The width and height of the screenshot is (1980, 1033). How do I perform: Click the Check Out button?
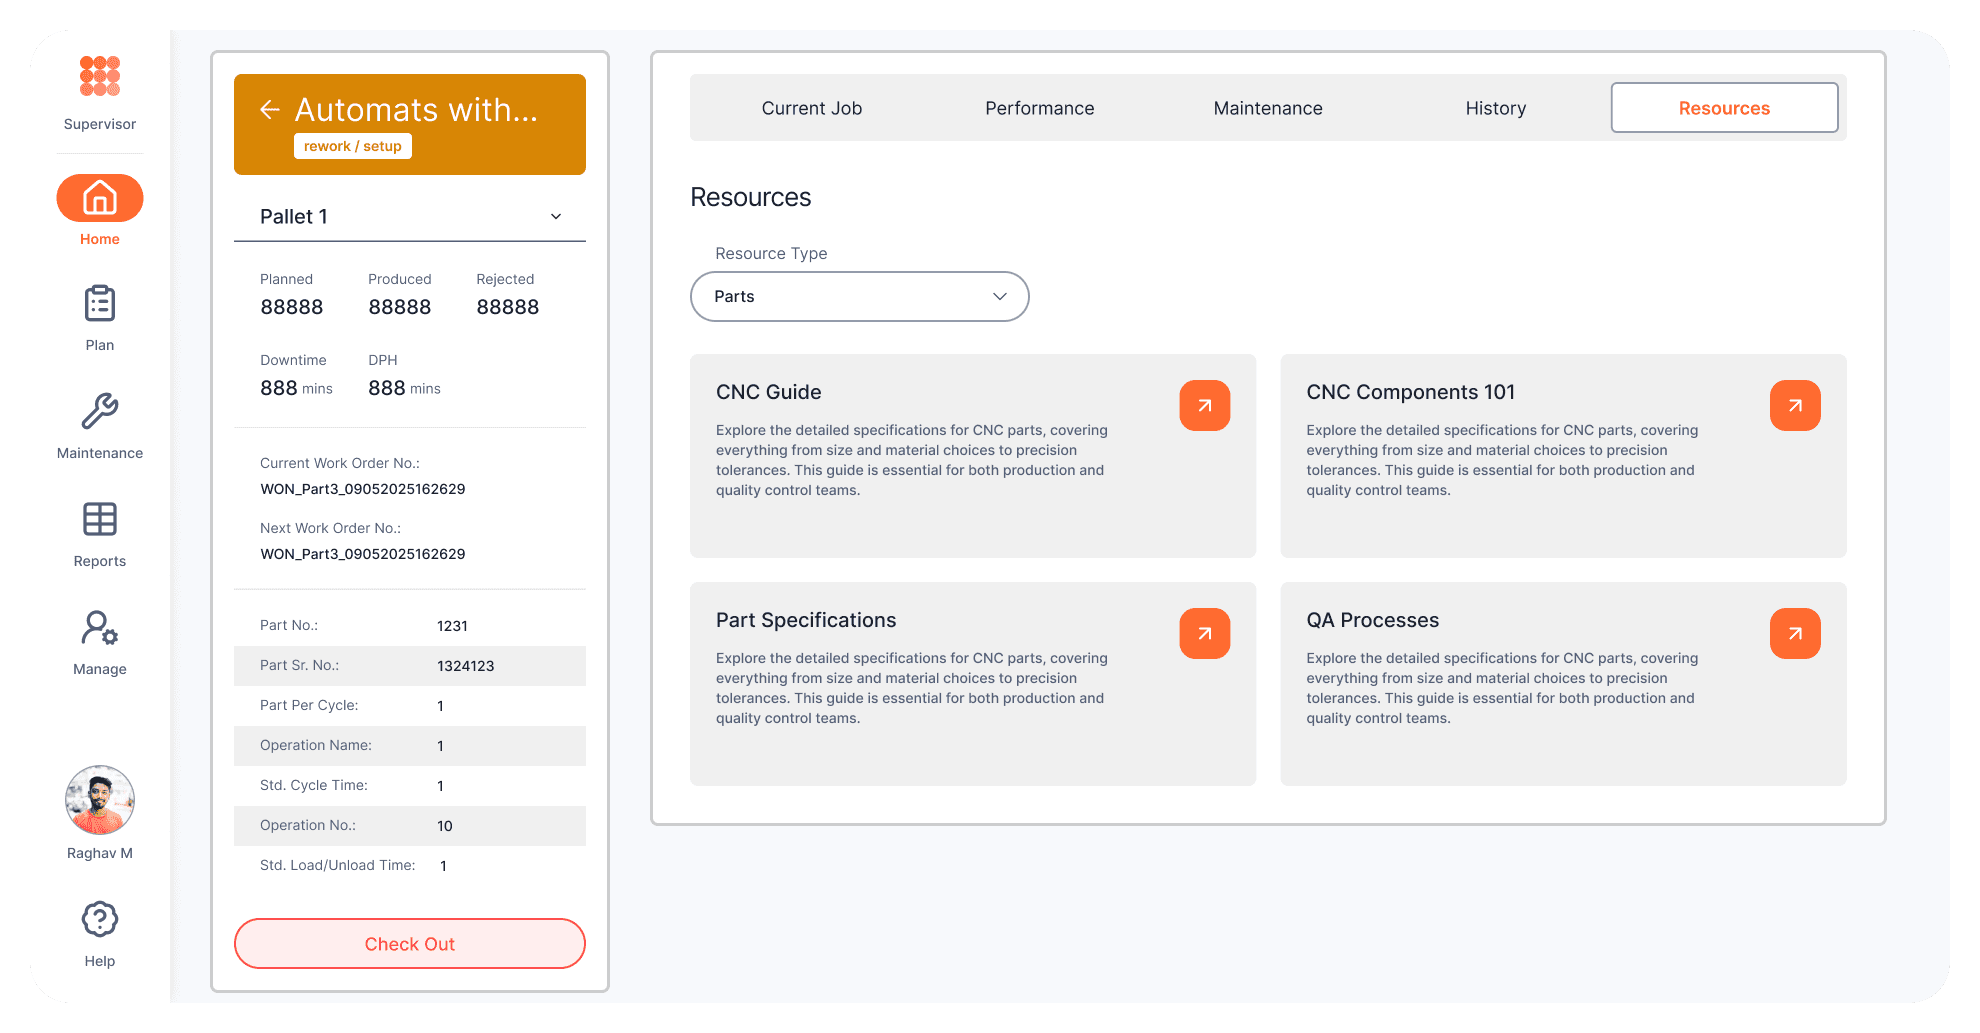point(410,944)
